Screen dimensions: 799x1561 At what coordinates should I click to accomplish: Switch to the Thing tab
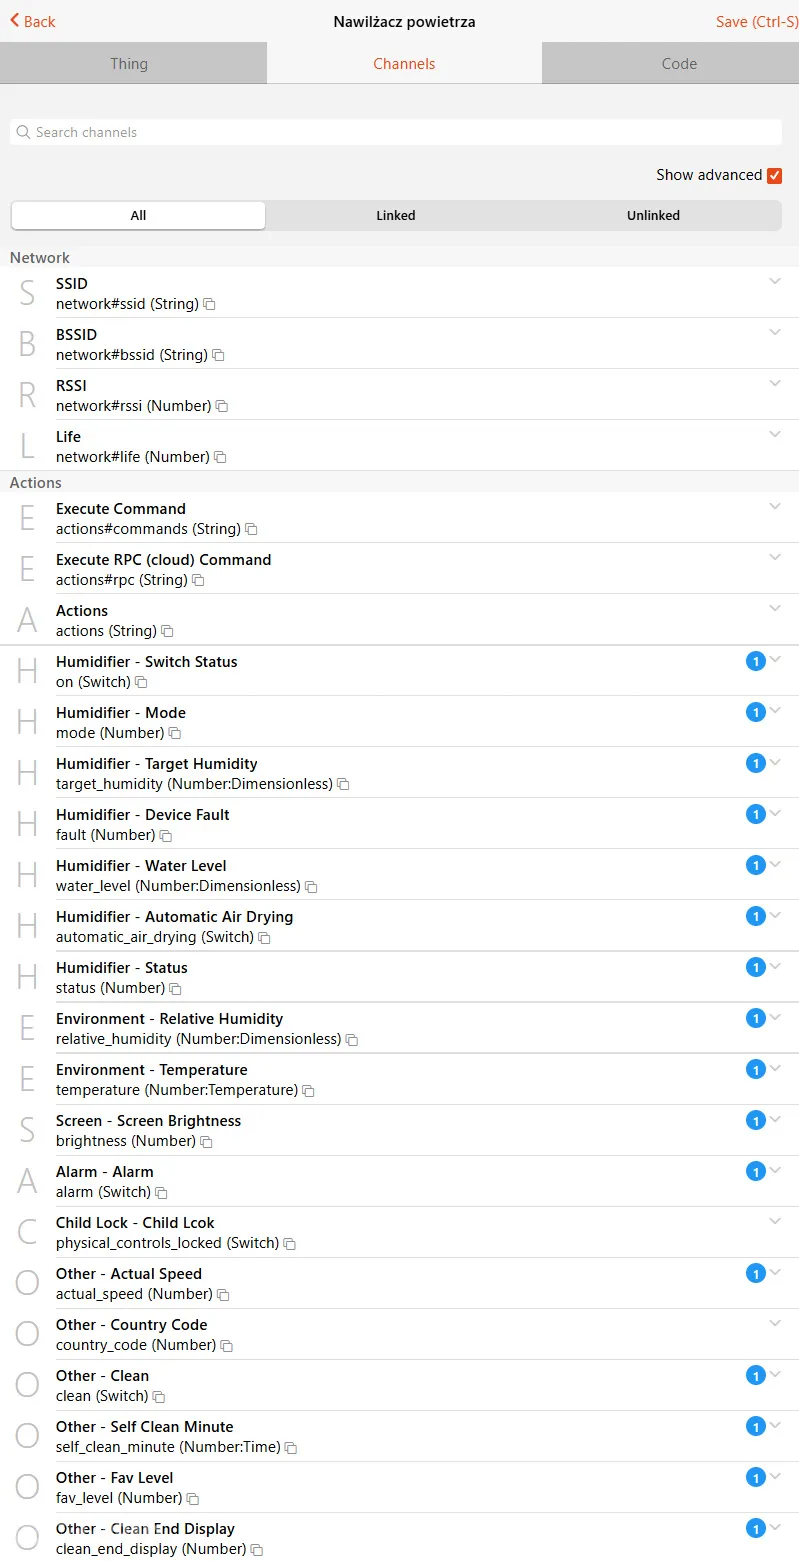click(129, 63)
